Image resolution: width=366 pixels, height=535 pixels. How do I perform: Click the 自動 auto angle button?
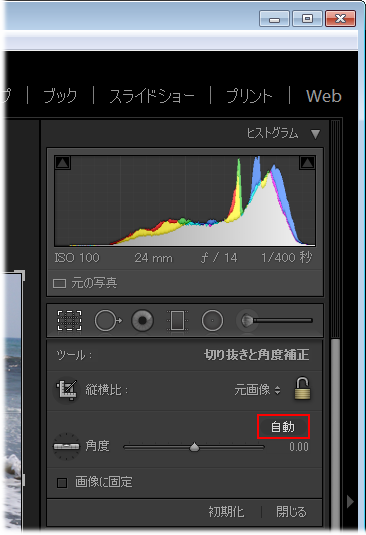pos(283,426)
